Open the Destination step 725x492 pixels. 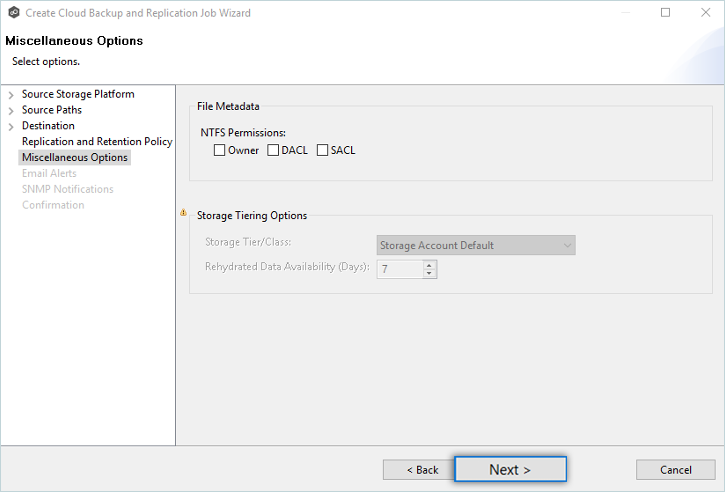(48, 126)
